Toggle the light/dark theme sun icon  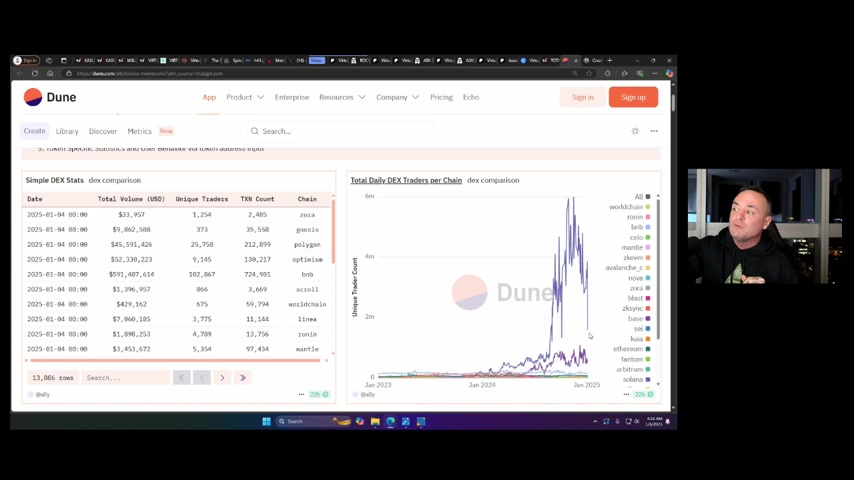[x=635, y=131]
